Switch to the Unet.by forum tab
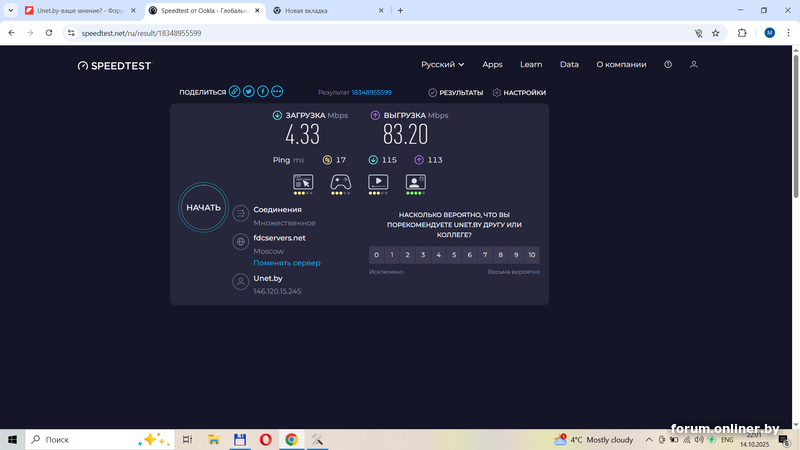 (x=80, y=11)
